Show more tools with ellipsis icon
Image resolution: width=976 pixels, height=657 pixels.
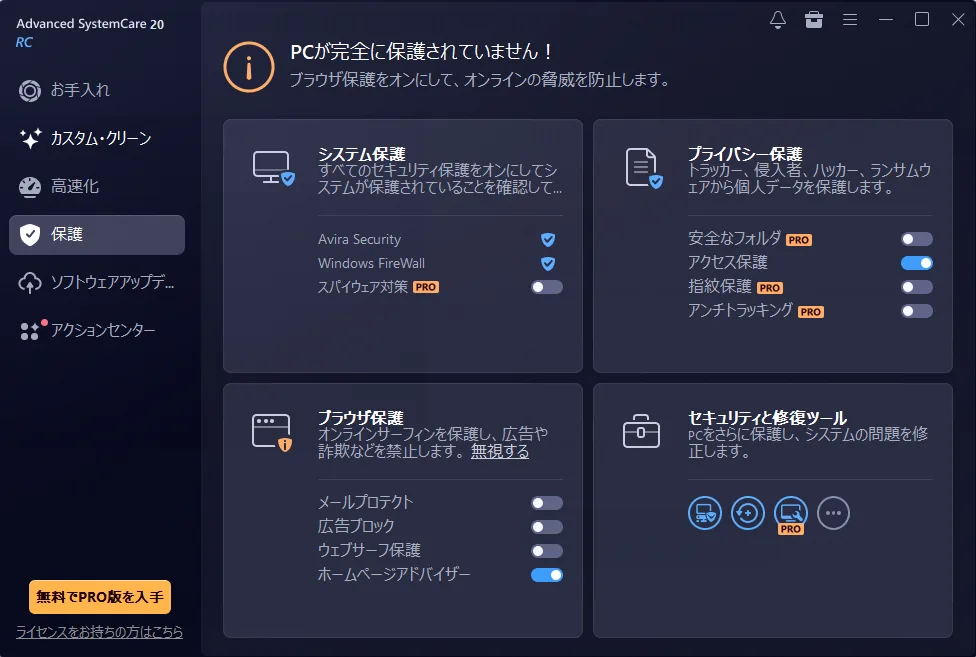pyautogui.click(x=833, y=513)
